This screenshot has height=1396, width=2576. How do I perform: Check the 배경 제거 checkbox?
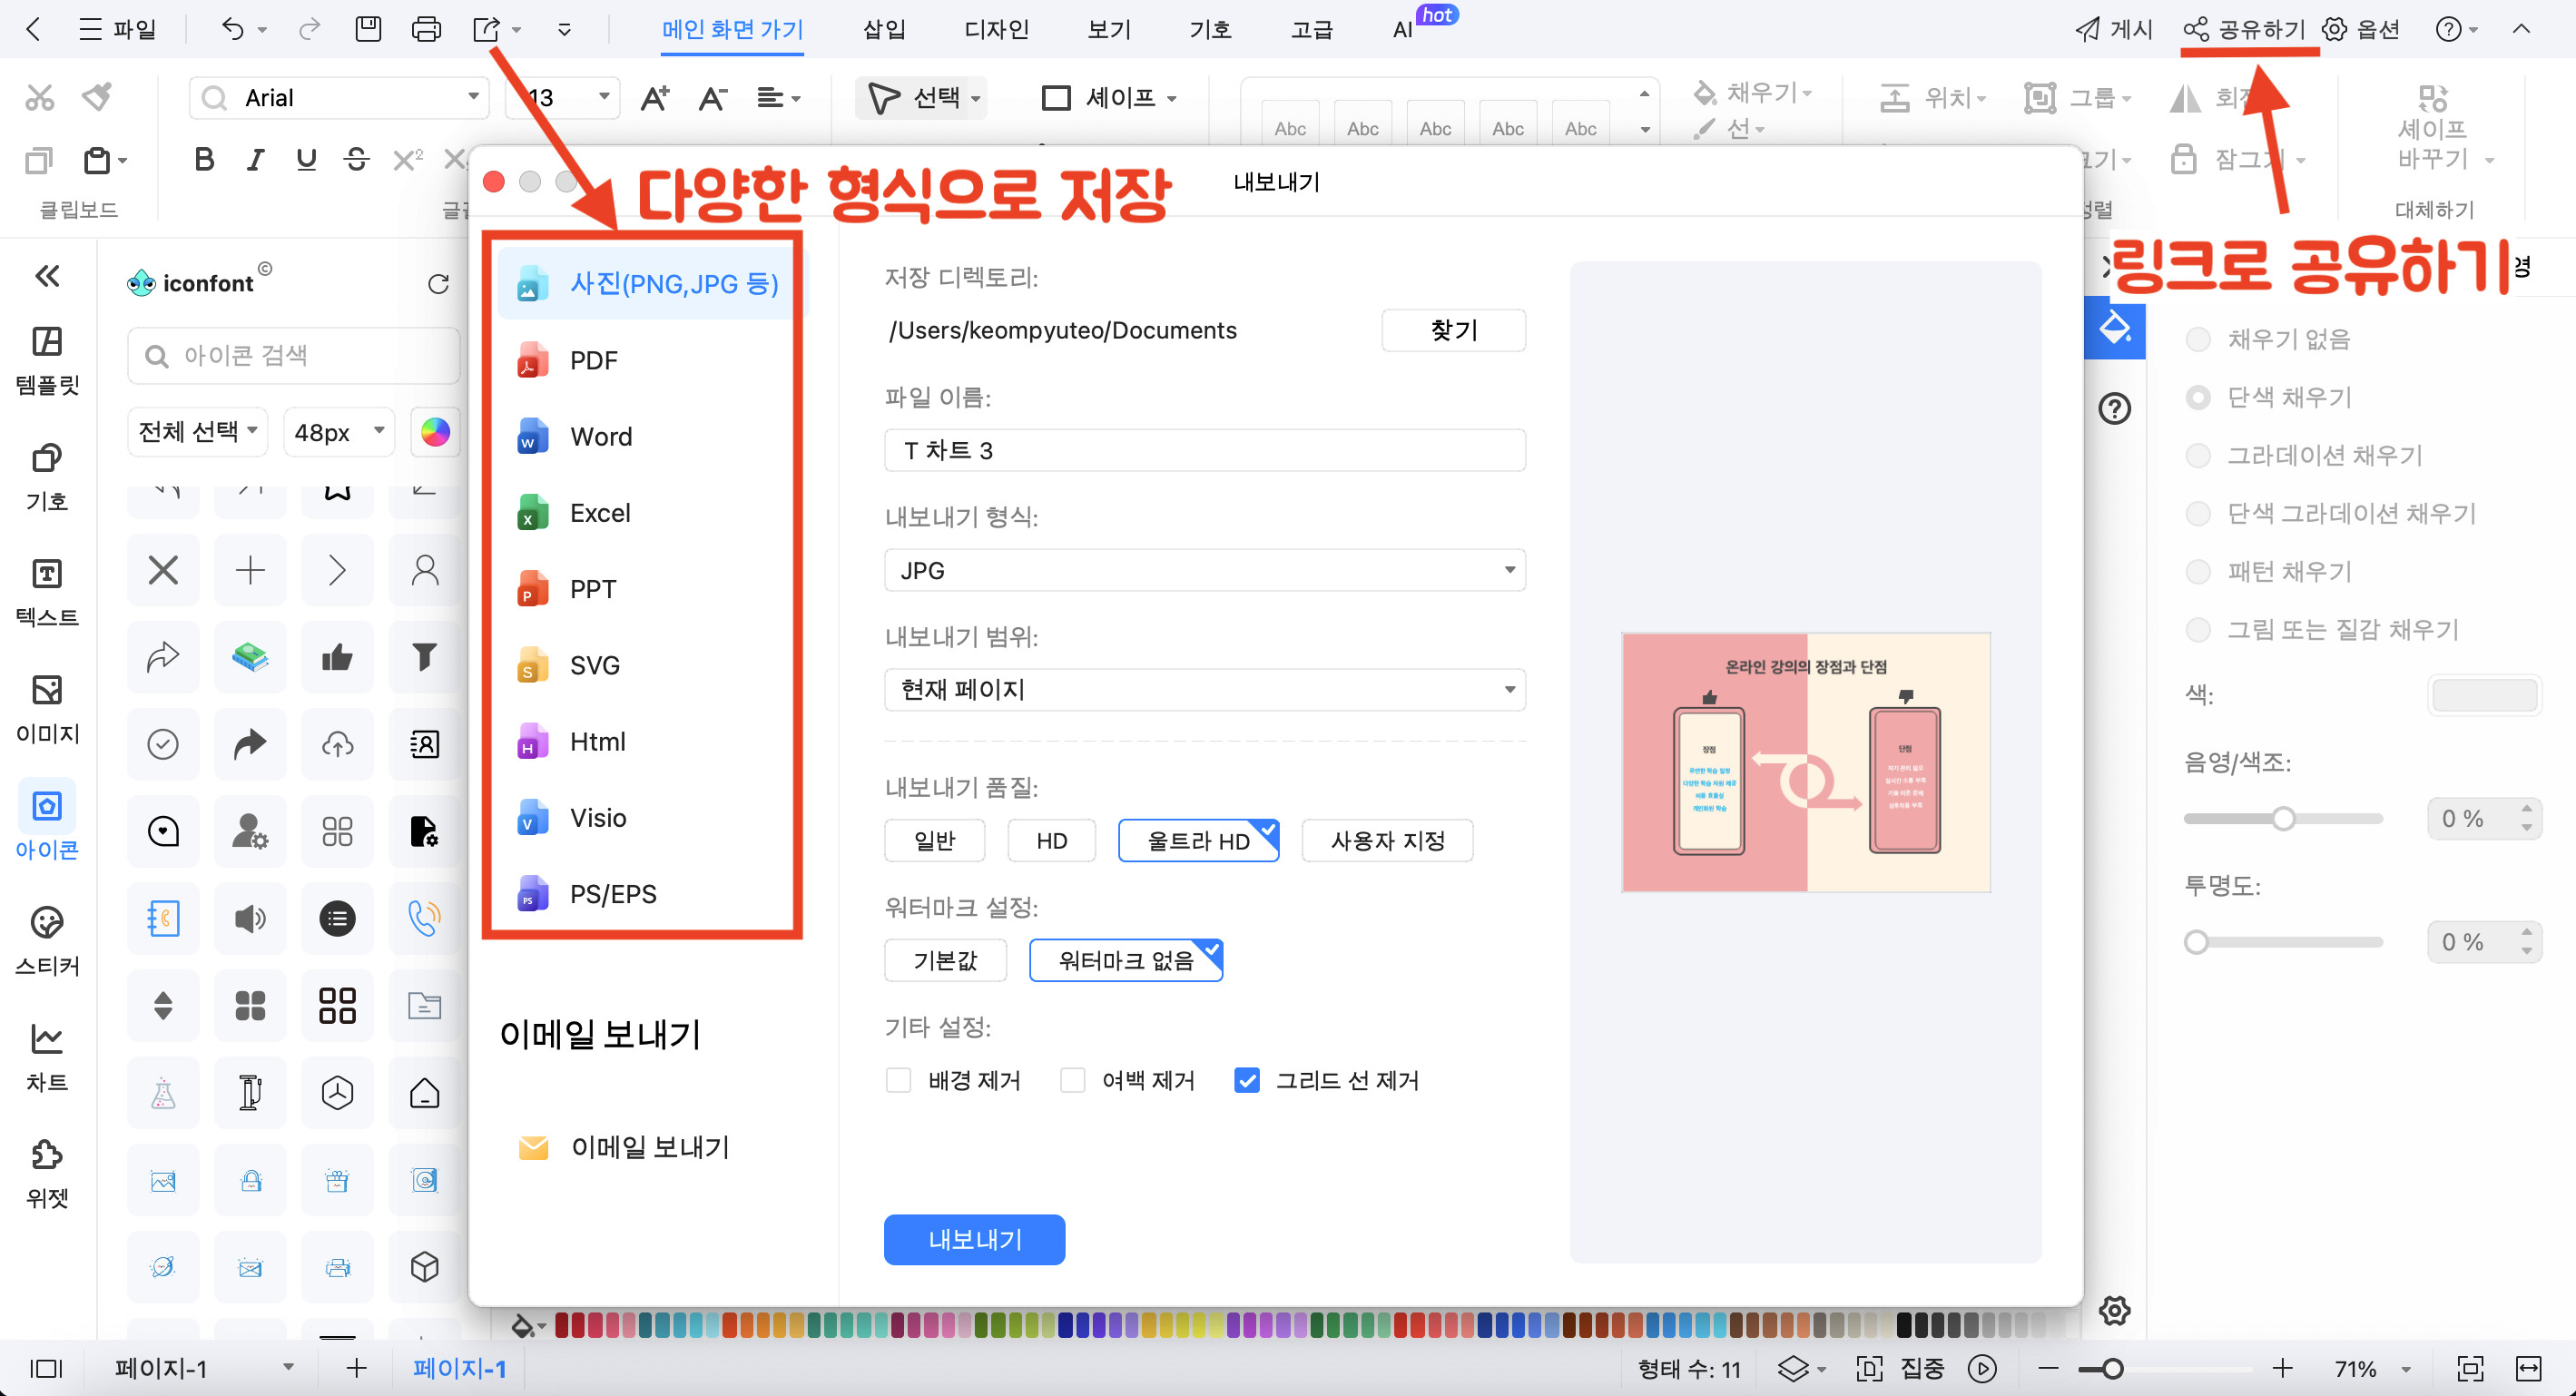898,1080
